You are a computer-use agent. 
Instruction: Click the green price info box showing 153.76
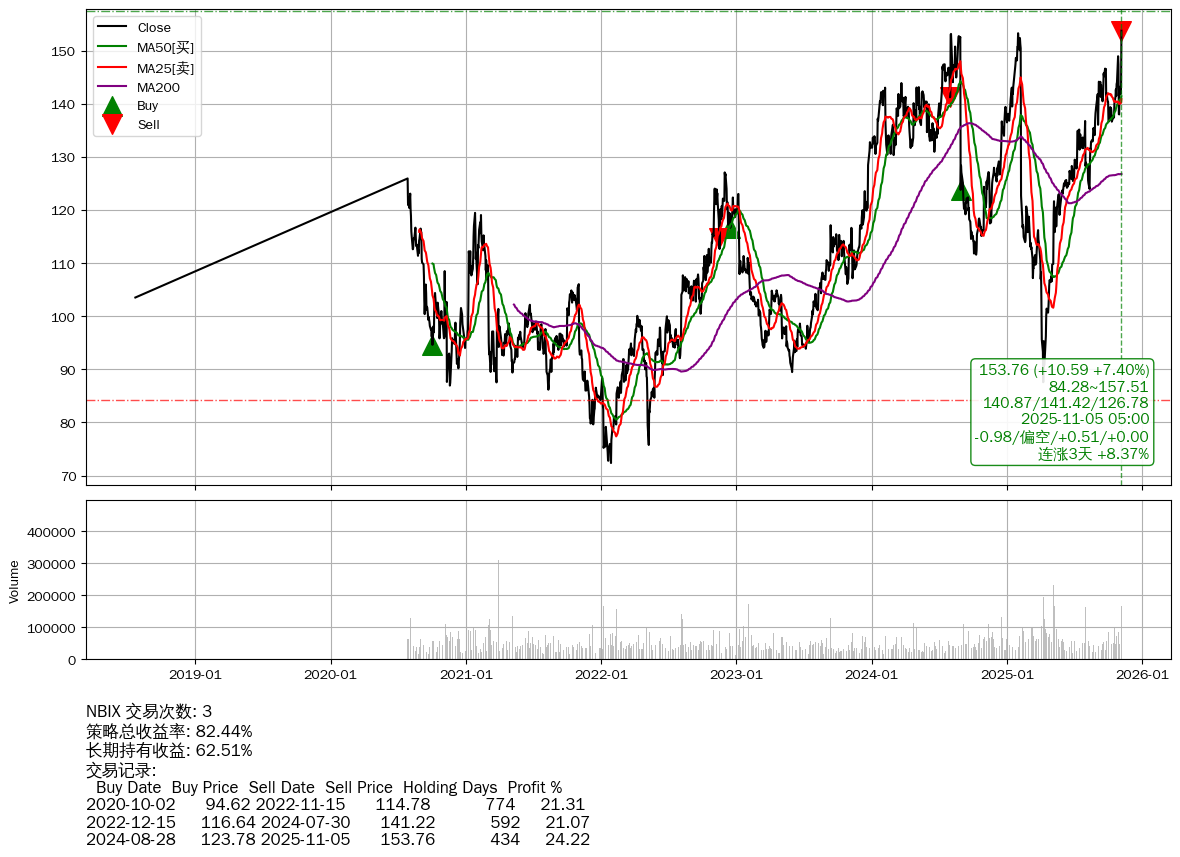[x=1062, y=412]
